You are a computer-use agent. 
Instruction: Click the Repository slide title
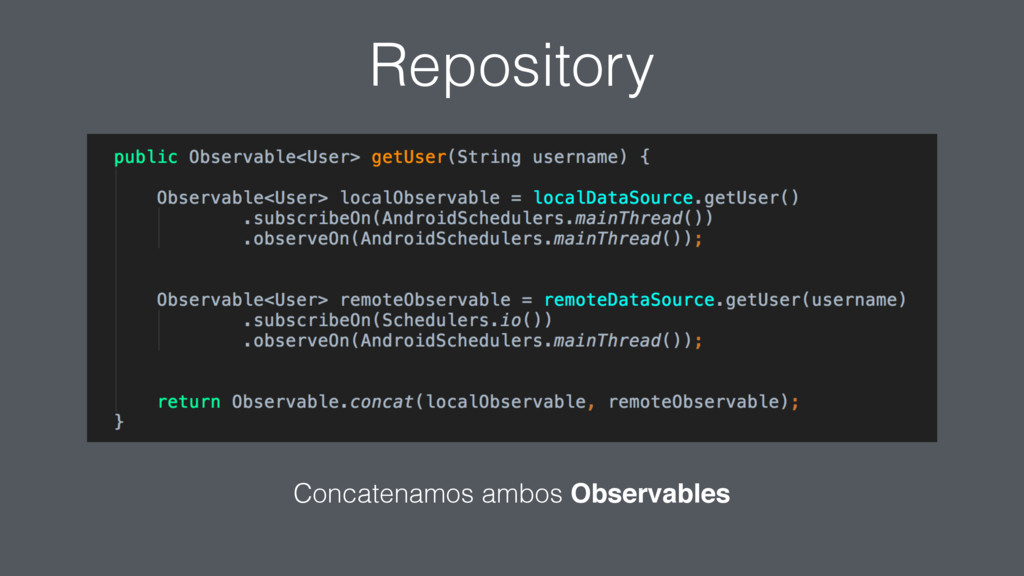(x=511, y=67)
